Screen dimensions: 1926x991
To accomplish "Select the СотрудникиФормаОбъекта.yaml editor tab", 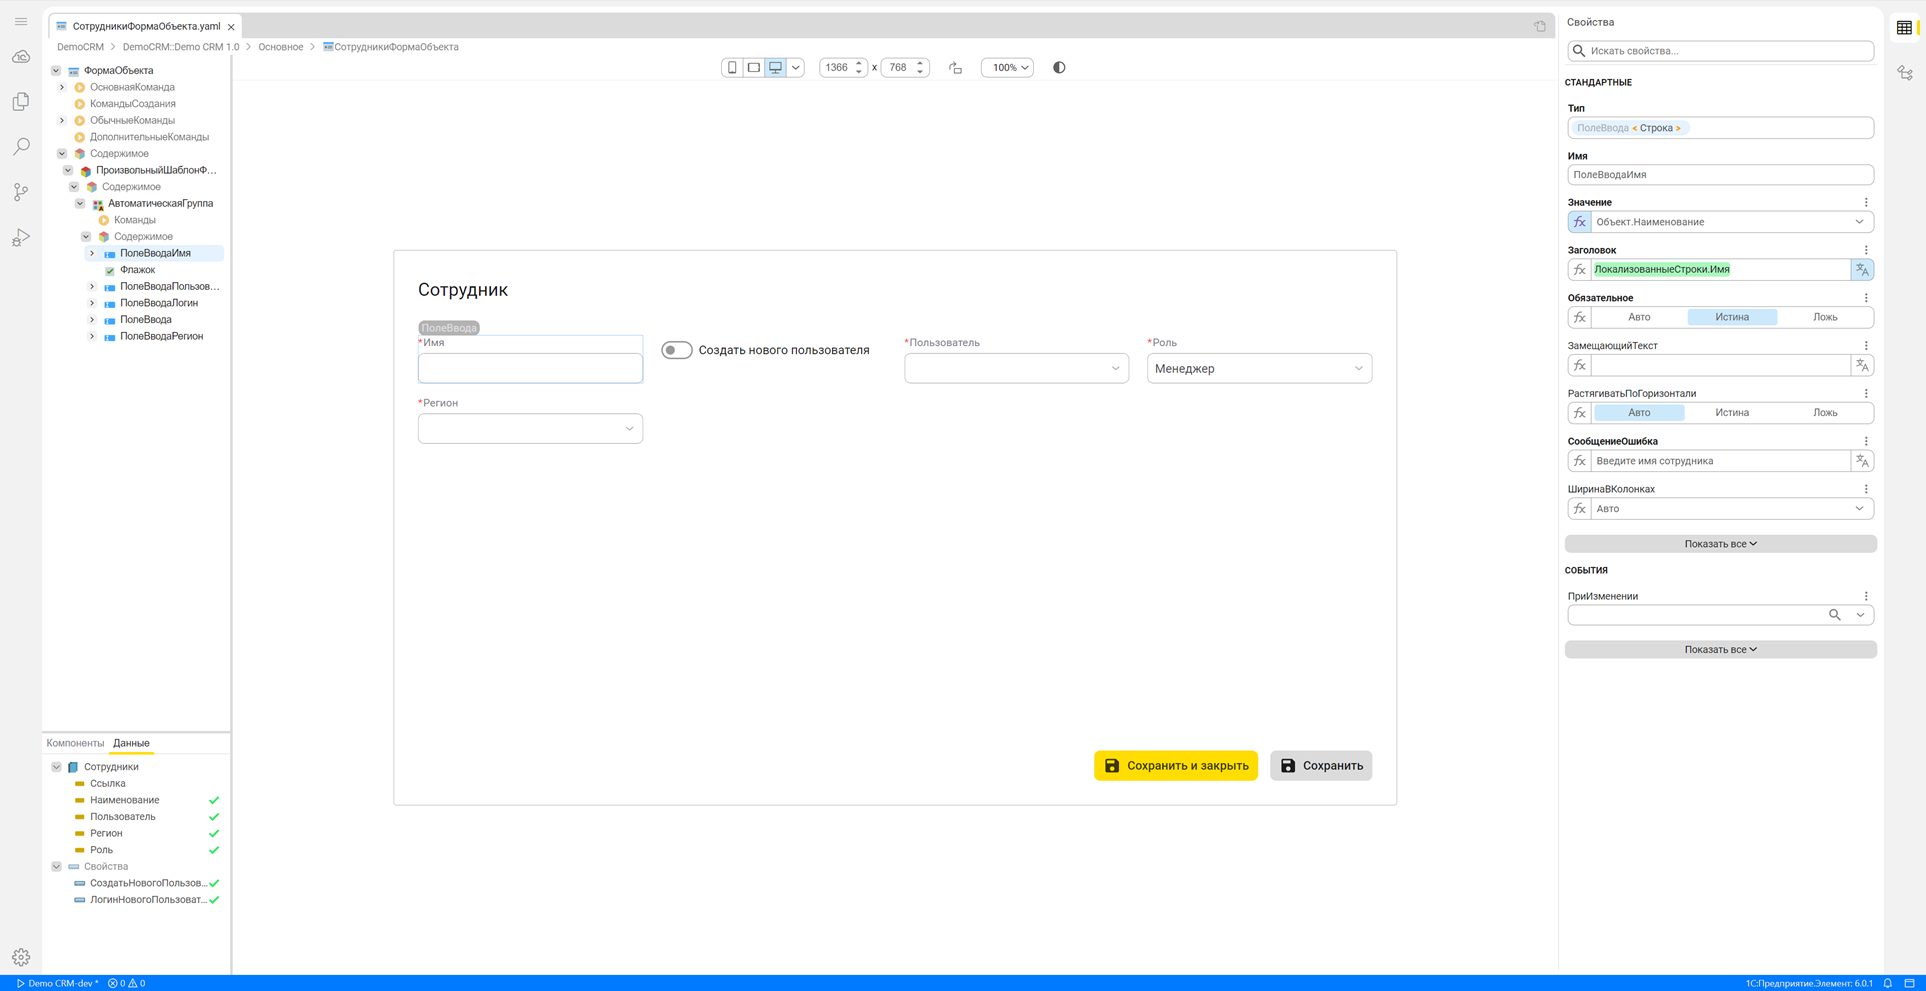I will point(146,26).
